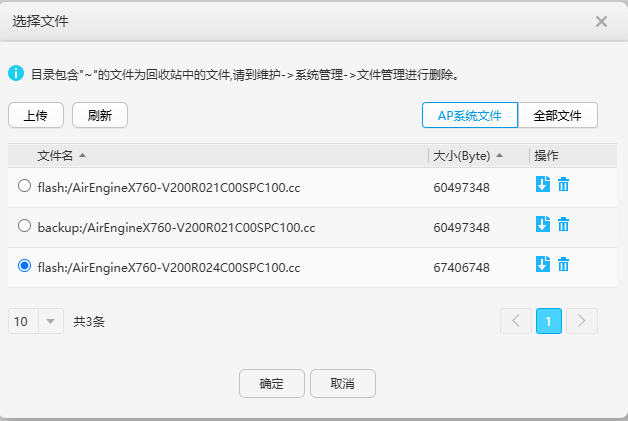Image resolution: width=628 pixels, height=421 pixels.
Task: Select flash V200R024C00SPC100.cc radio button
Action: pos(25,266)
